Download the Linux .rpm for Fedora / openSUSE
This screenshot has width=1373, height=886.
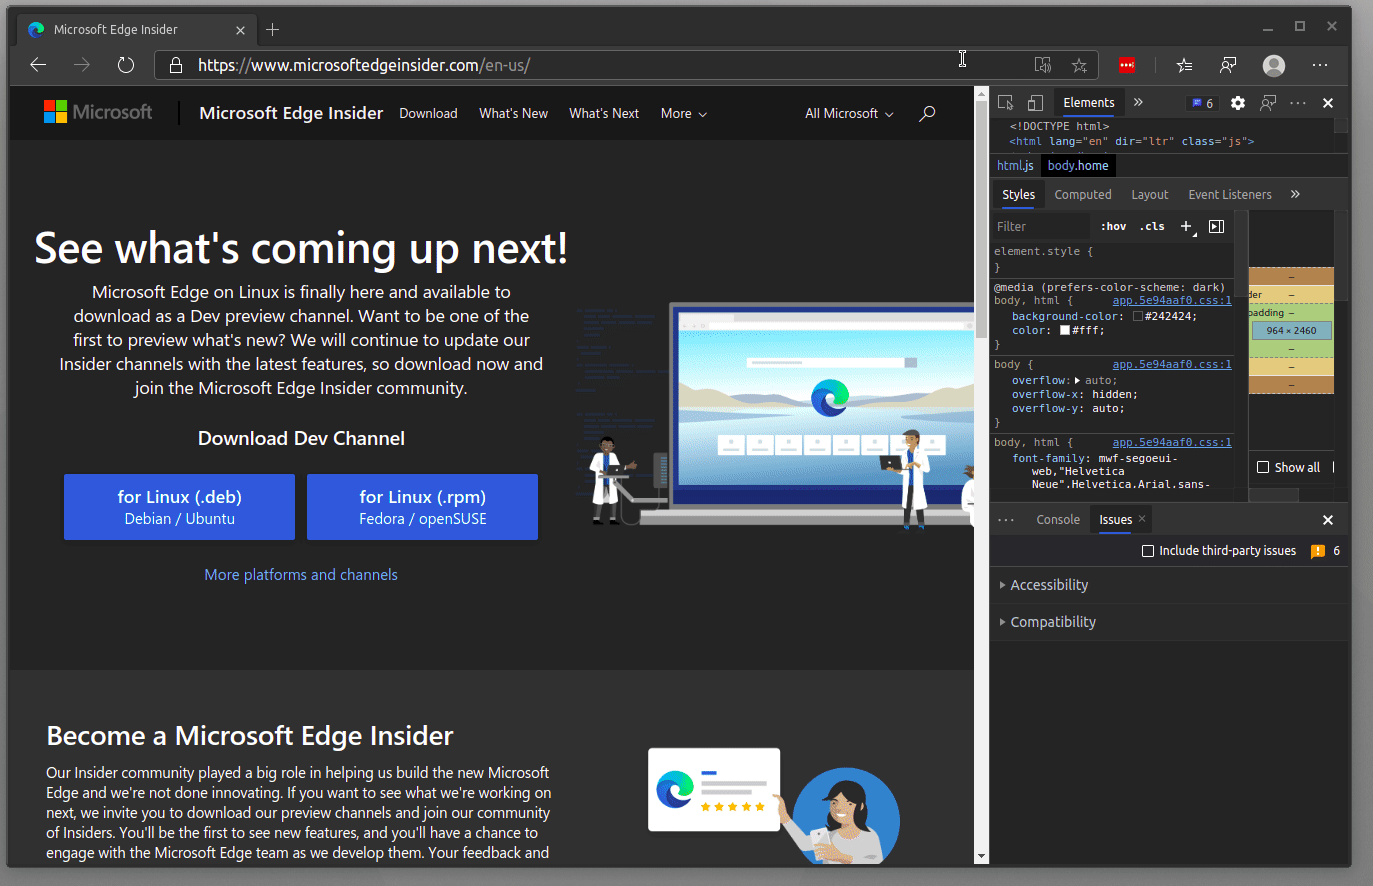click(422, 507)
